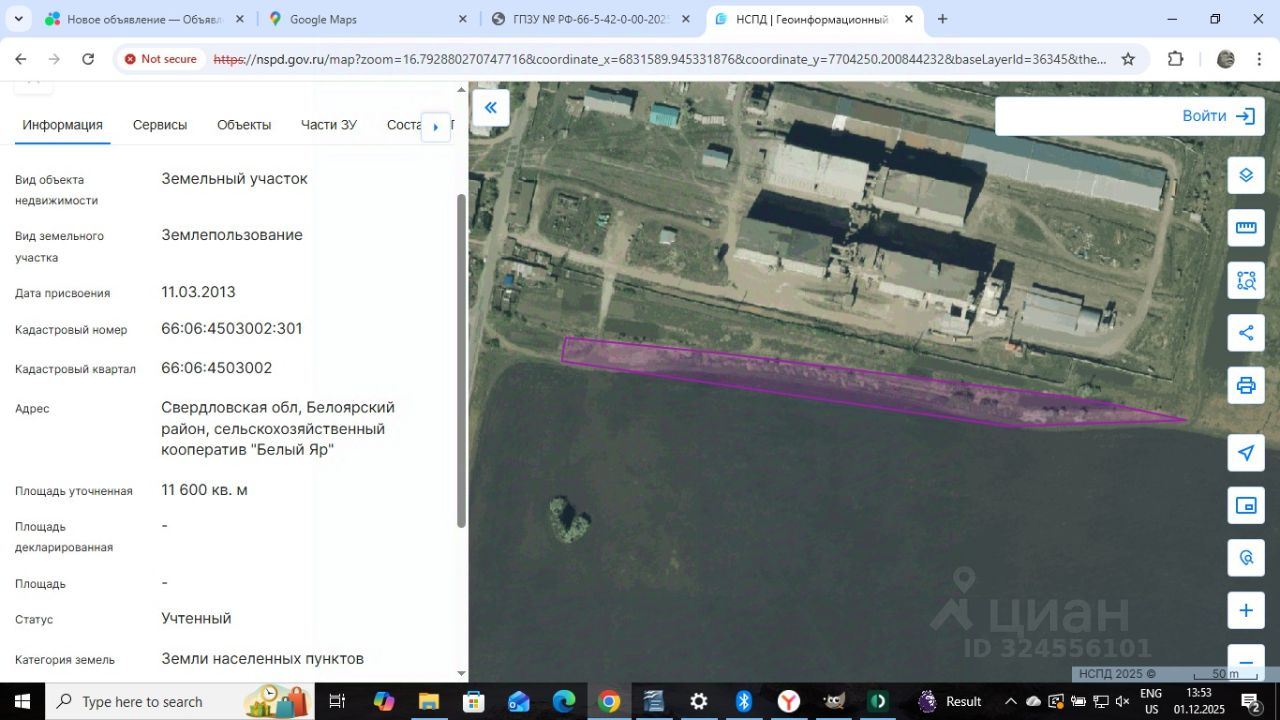Select cadastral number 66:06:4503002:301
1280x720 pixels.
tap(232, 329)
